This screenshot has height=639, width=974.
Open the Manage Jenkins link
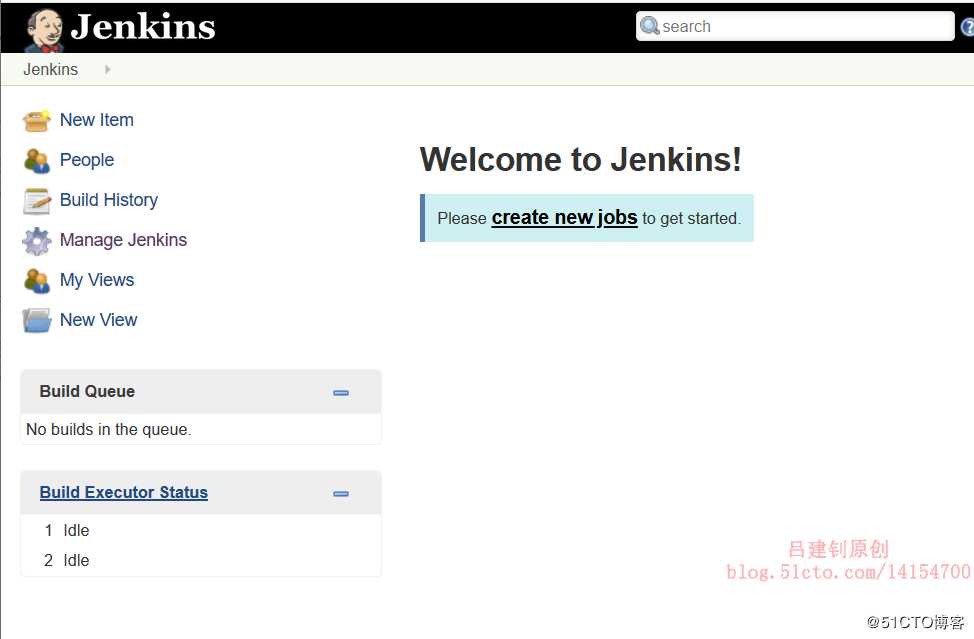point(123,240)
